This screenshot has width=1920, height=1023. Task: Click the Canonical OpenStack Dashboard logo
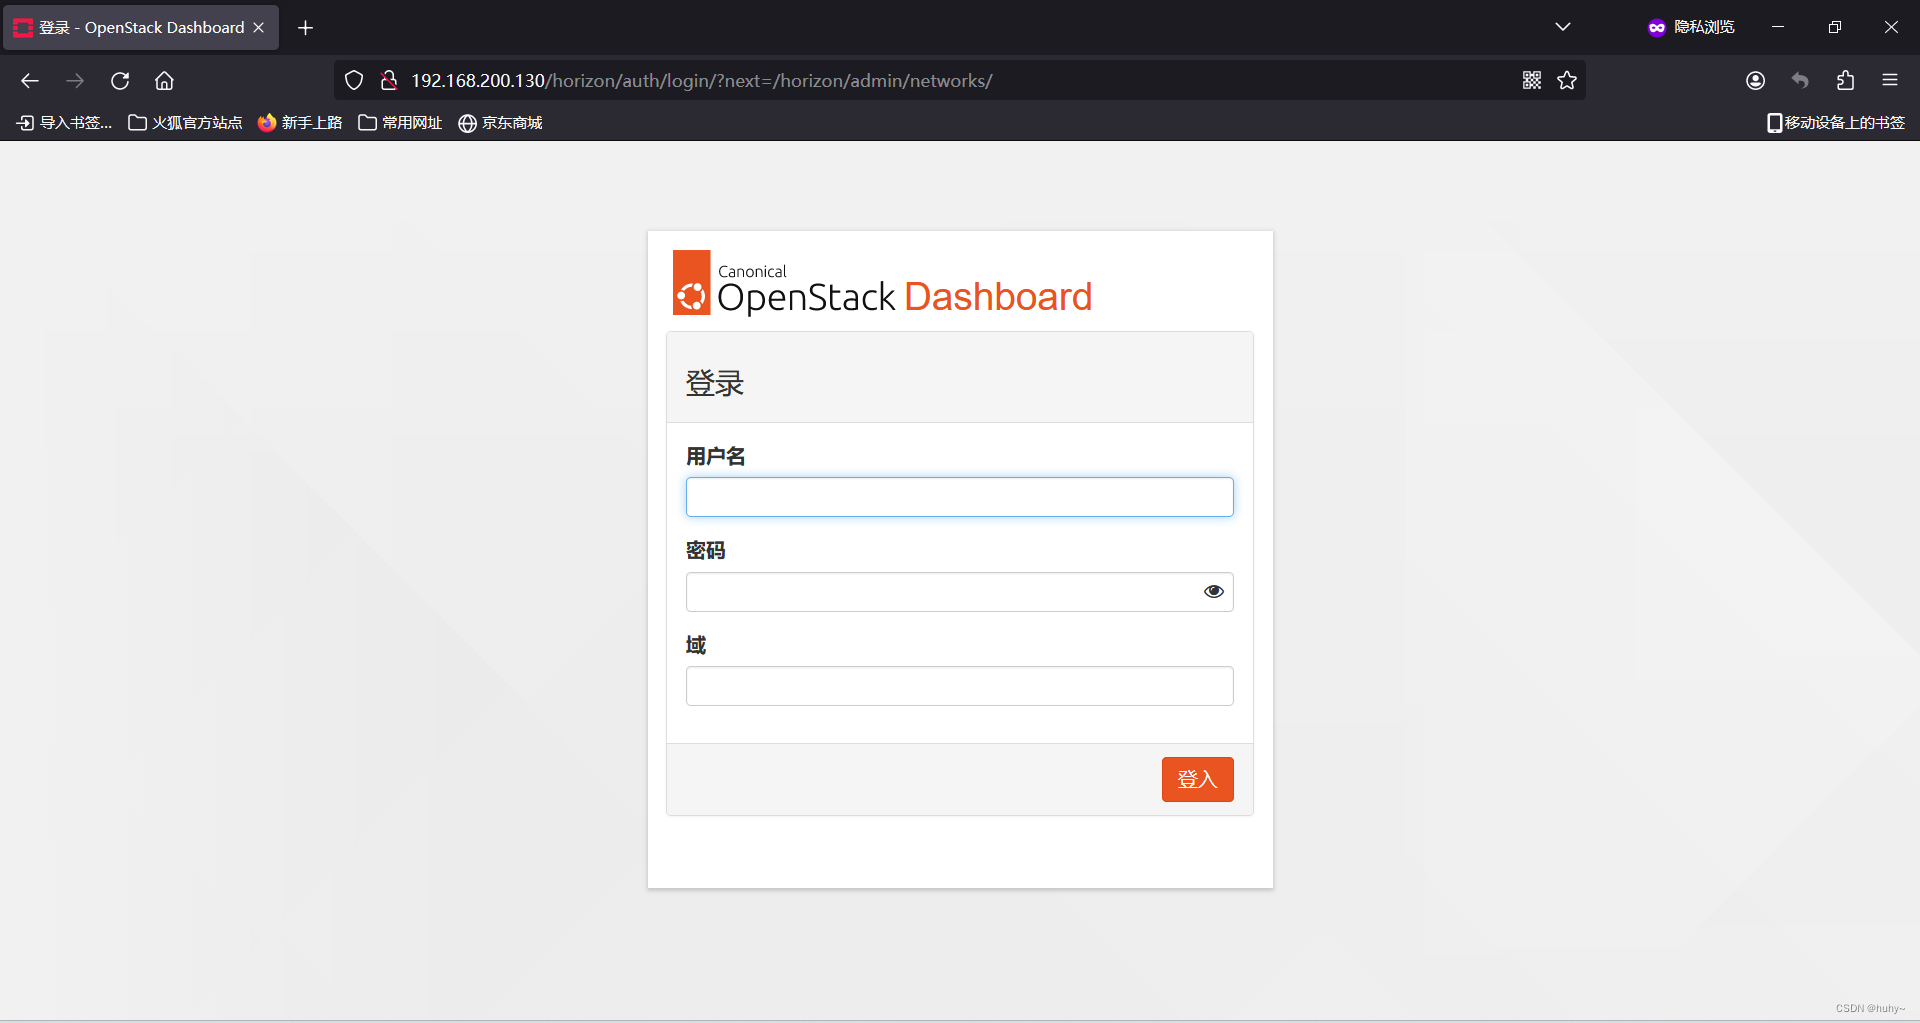tap(882, 283)
